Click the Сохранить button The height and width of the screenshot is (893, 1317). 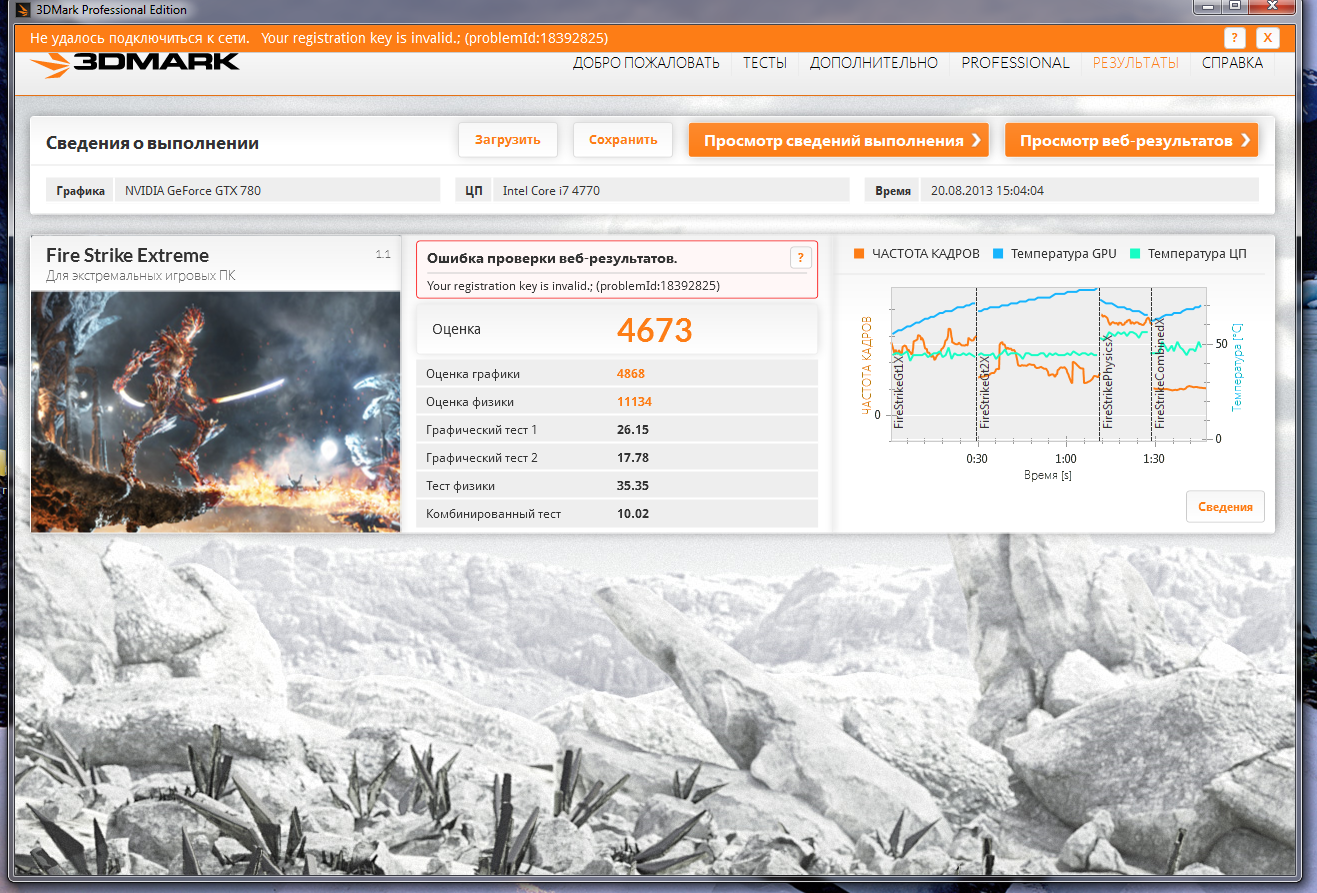pos(623,140)
